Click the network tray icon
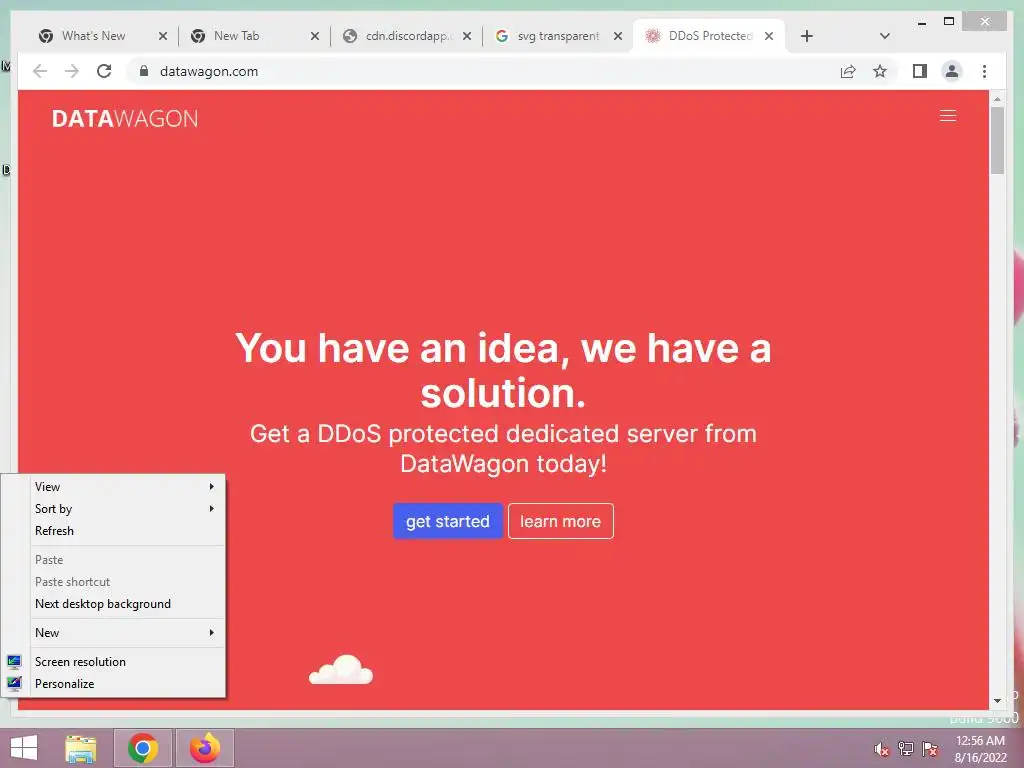The image size is (1024, 768). coord(905,749)
